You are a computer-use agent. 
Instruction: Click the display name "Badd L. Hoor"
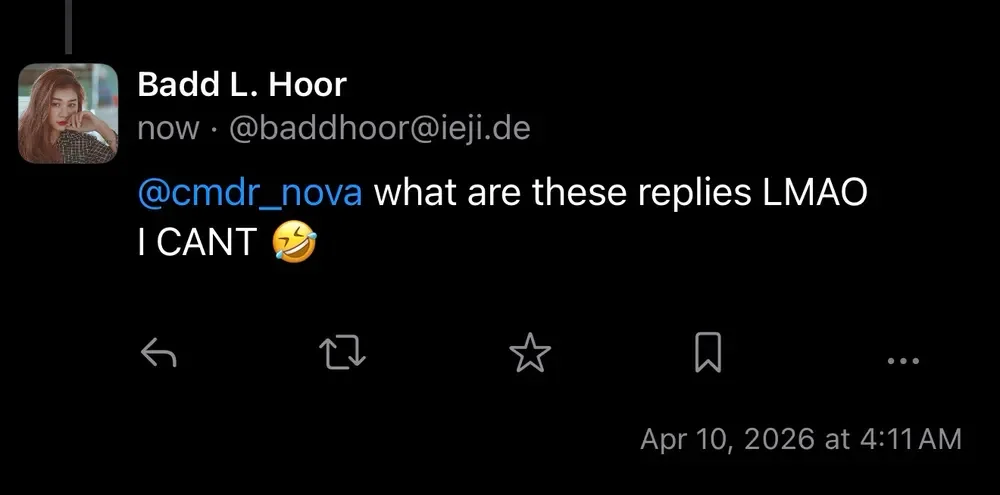(x=241, y=85)
